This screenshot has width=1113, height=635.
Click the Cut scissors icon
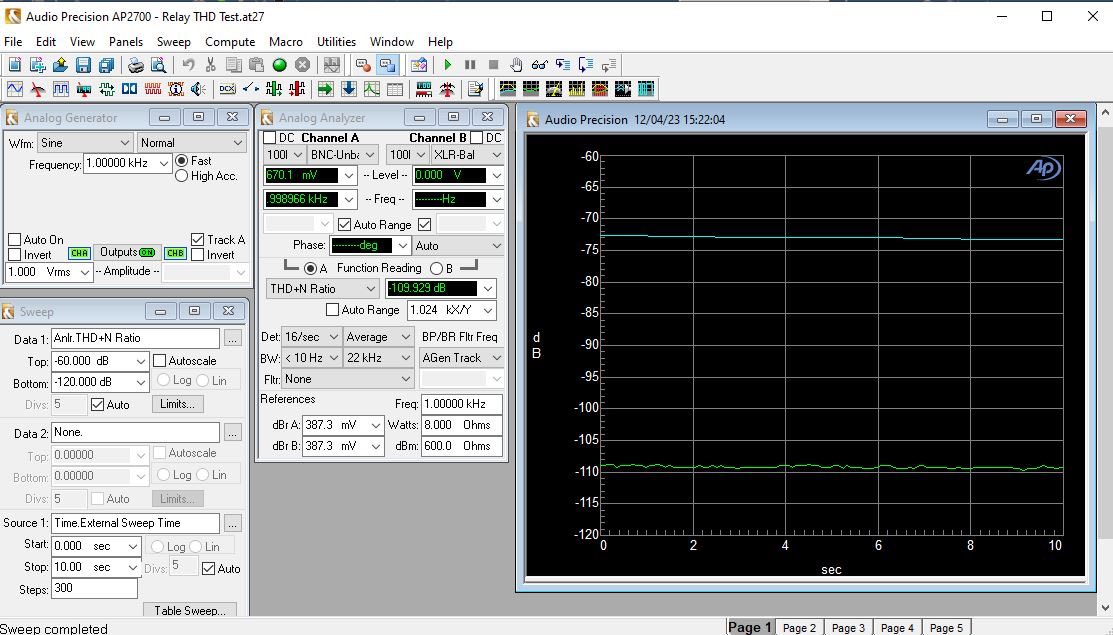click(x=210, y=65)
